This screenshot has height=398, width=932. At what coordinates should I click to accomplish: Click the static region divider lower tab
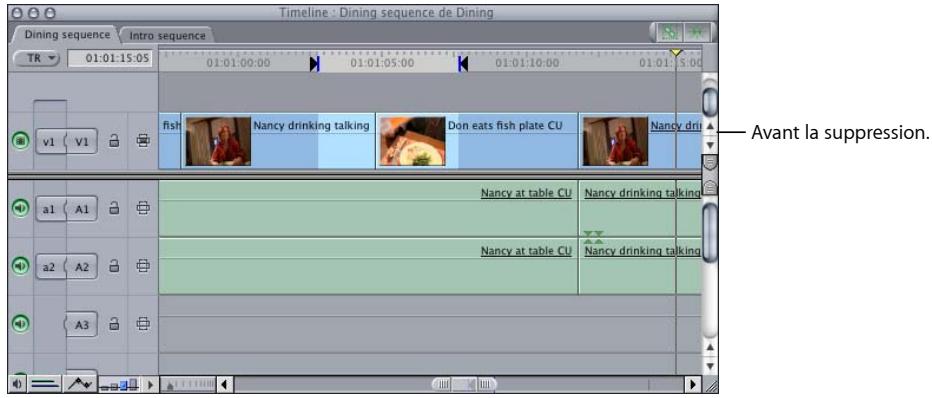point(710,187)
